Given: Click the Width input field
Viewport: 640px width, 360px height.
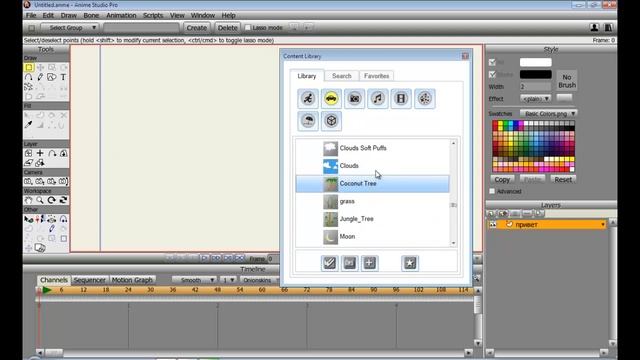Looking at the screenshot, I should coord(536,87).
